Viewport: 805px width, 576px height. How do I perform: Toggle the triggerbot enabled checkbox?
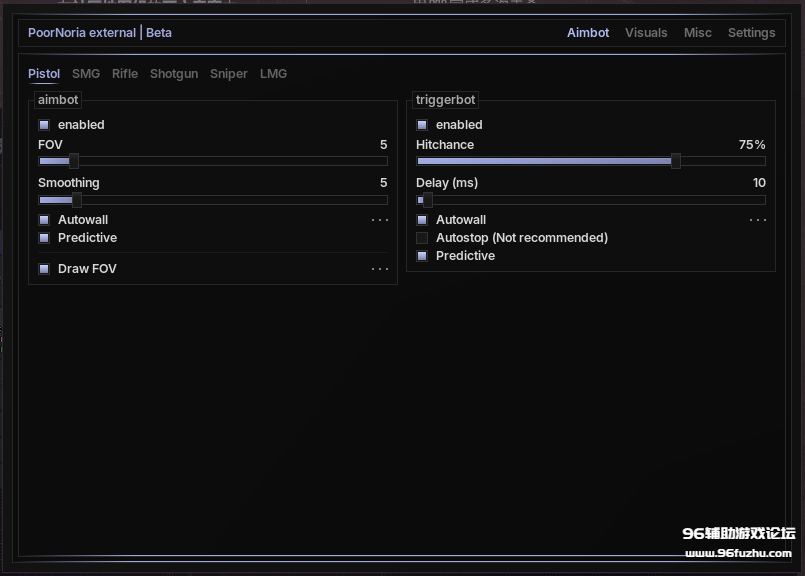coord(422,125)
